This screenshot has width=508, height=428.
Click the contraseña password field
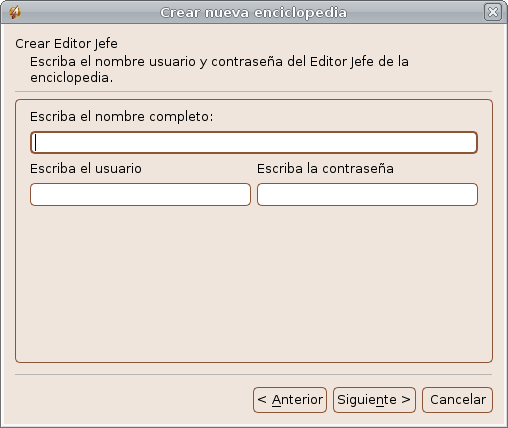click(367, 194)
